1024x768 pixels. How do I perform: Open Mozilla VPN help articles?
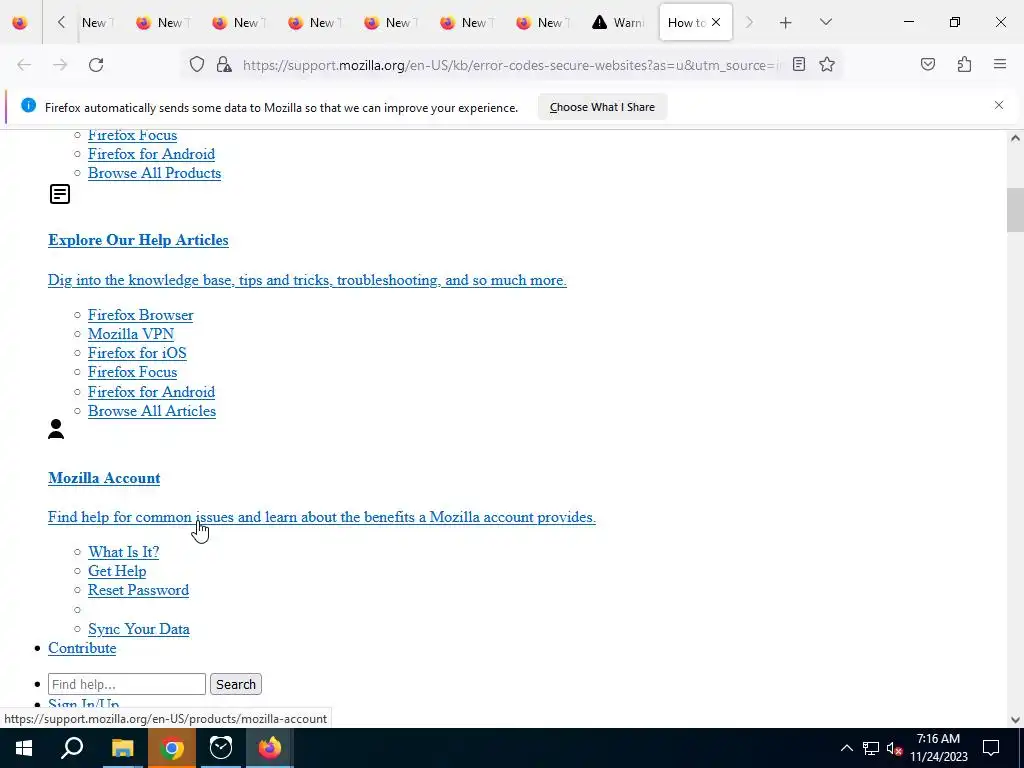pos(131,334)
